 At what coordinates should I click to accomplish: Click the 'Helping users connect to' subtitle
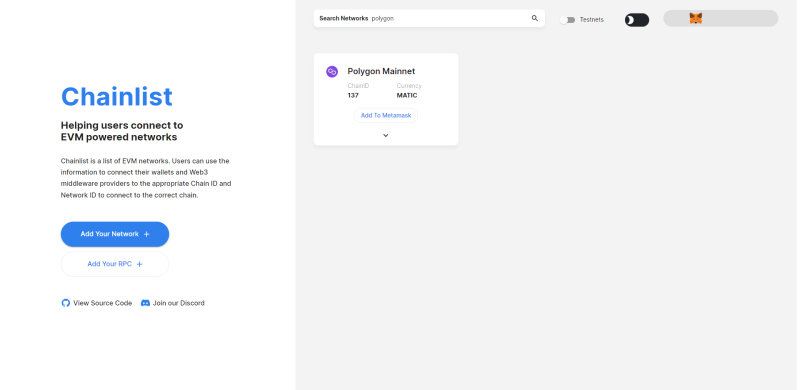pyautogui.click(x=122, y=125)
